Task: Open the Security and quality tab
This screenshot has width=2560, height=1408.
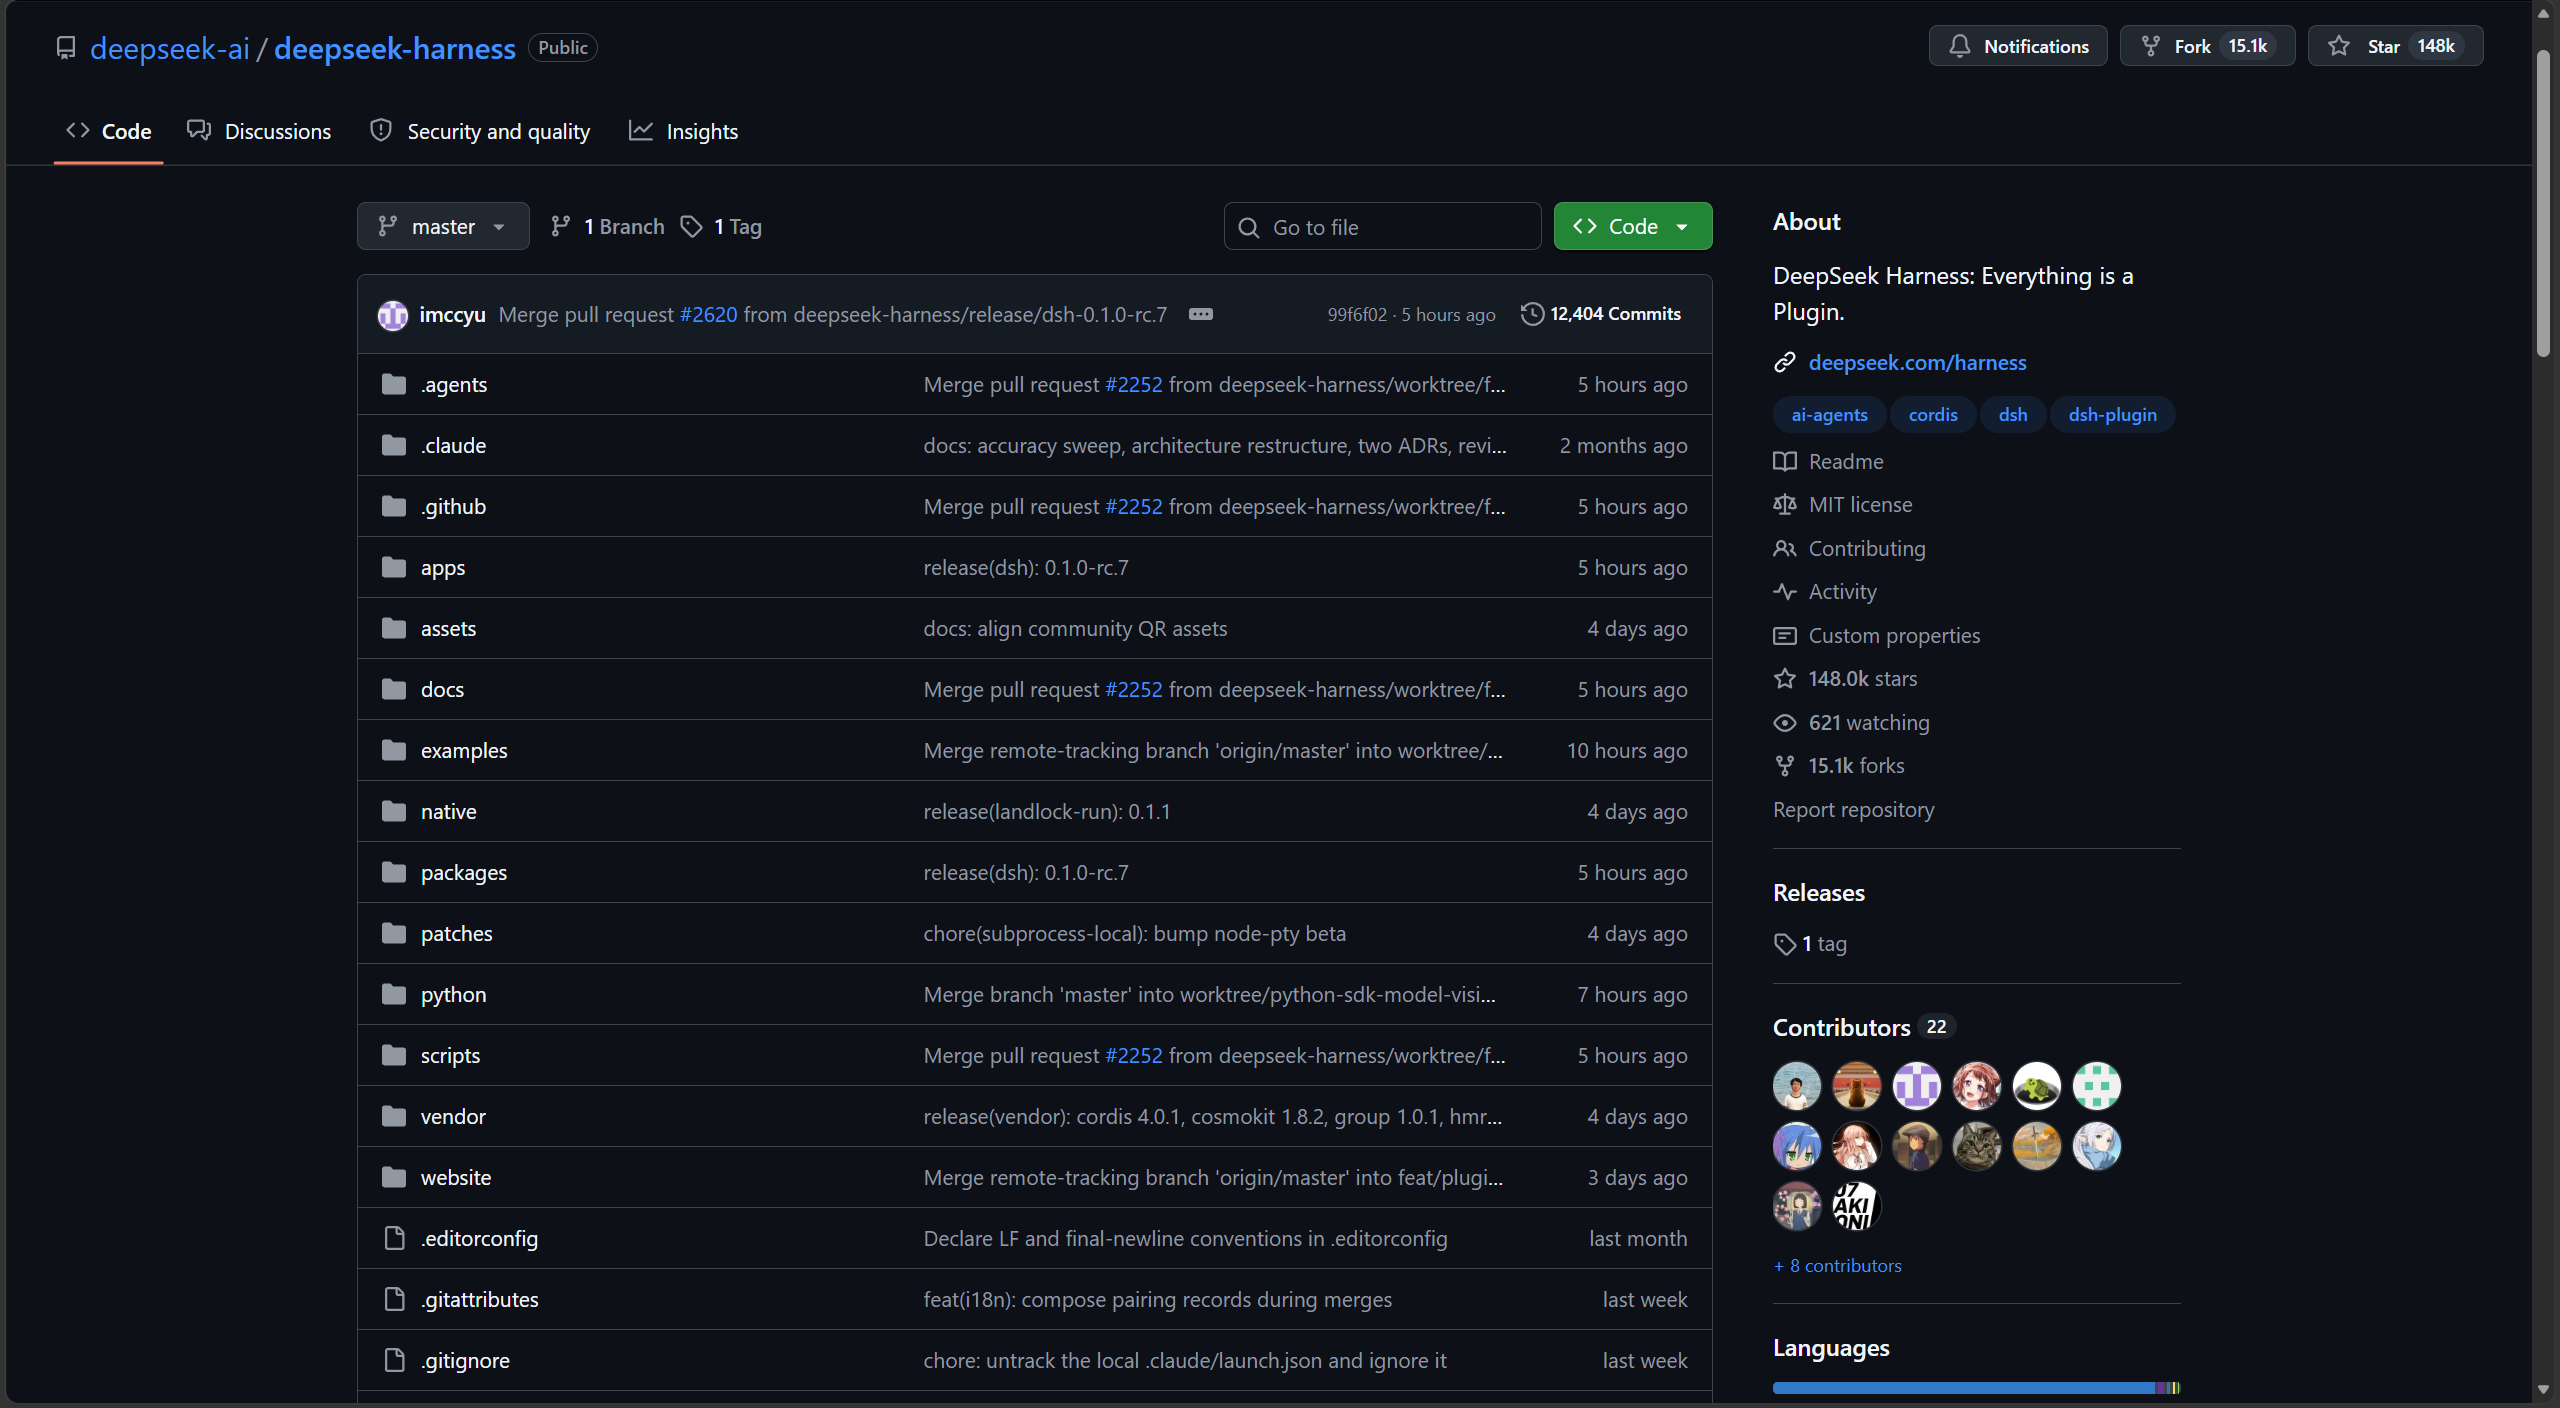Action: pyautogui.click(x=480, y=132)
